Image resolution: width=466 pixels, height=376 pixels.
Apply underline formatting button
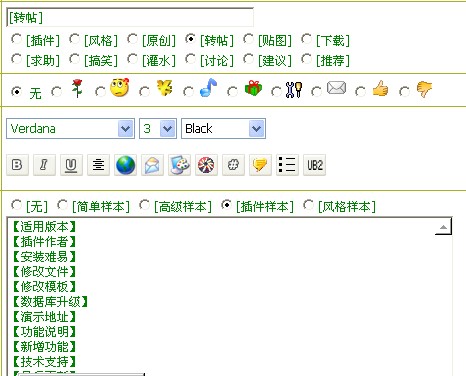tap(71, 165)
